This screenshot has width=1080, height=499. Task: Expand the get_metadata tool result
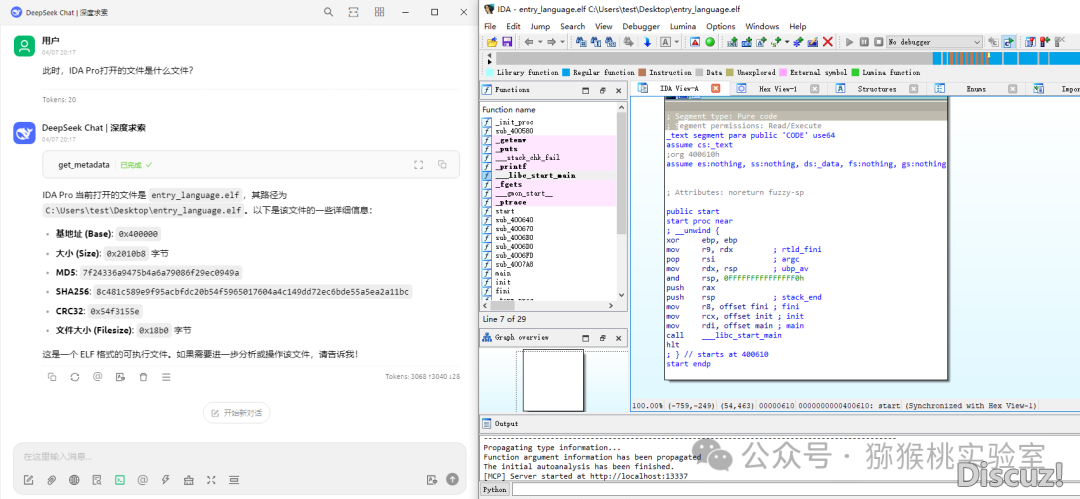418,165
